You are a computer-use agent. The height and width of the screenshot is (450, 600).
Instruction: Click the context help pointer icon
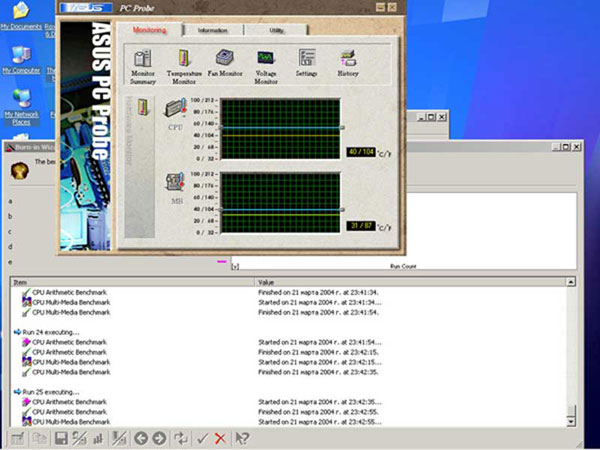(242, 438)
